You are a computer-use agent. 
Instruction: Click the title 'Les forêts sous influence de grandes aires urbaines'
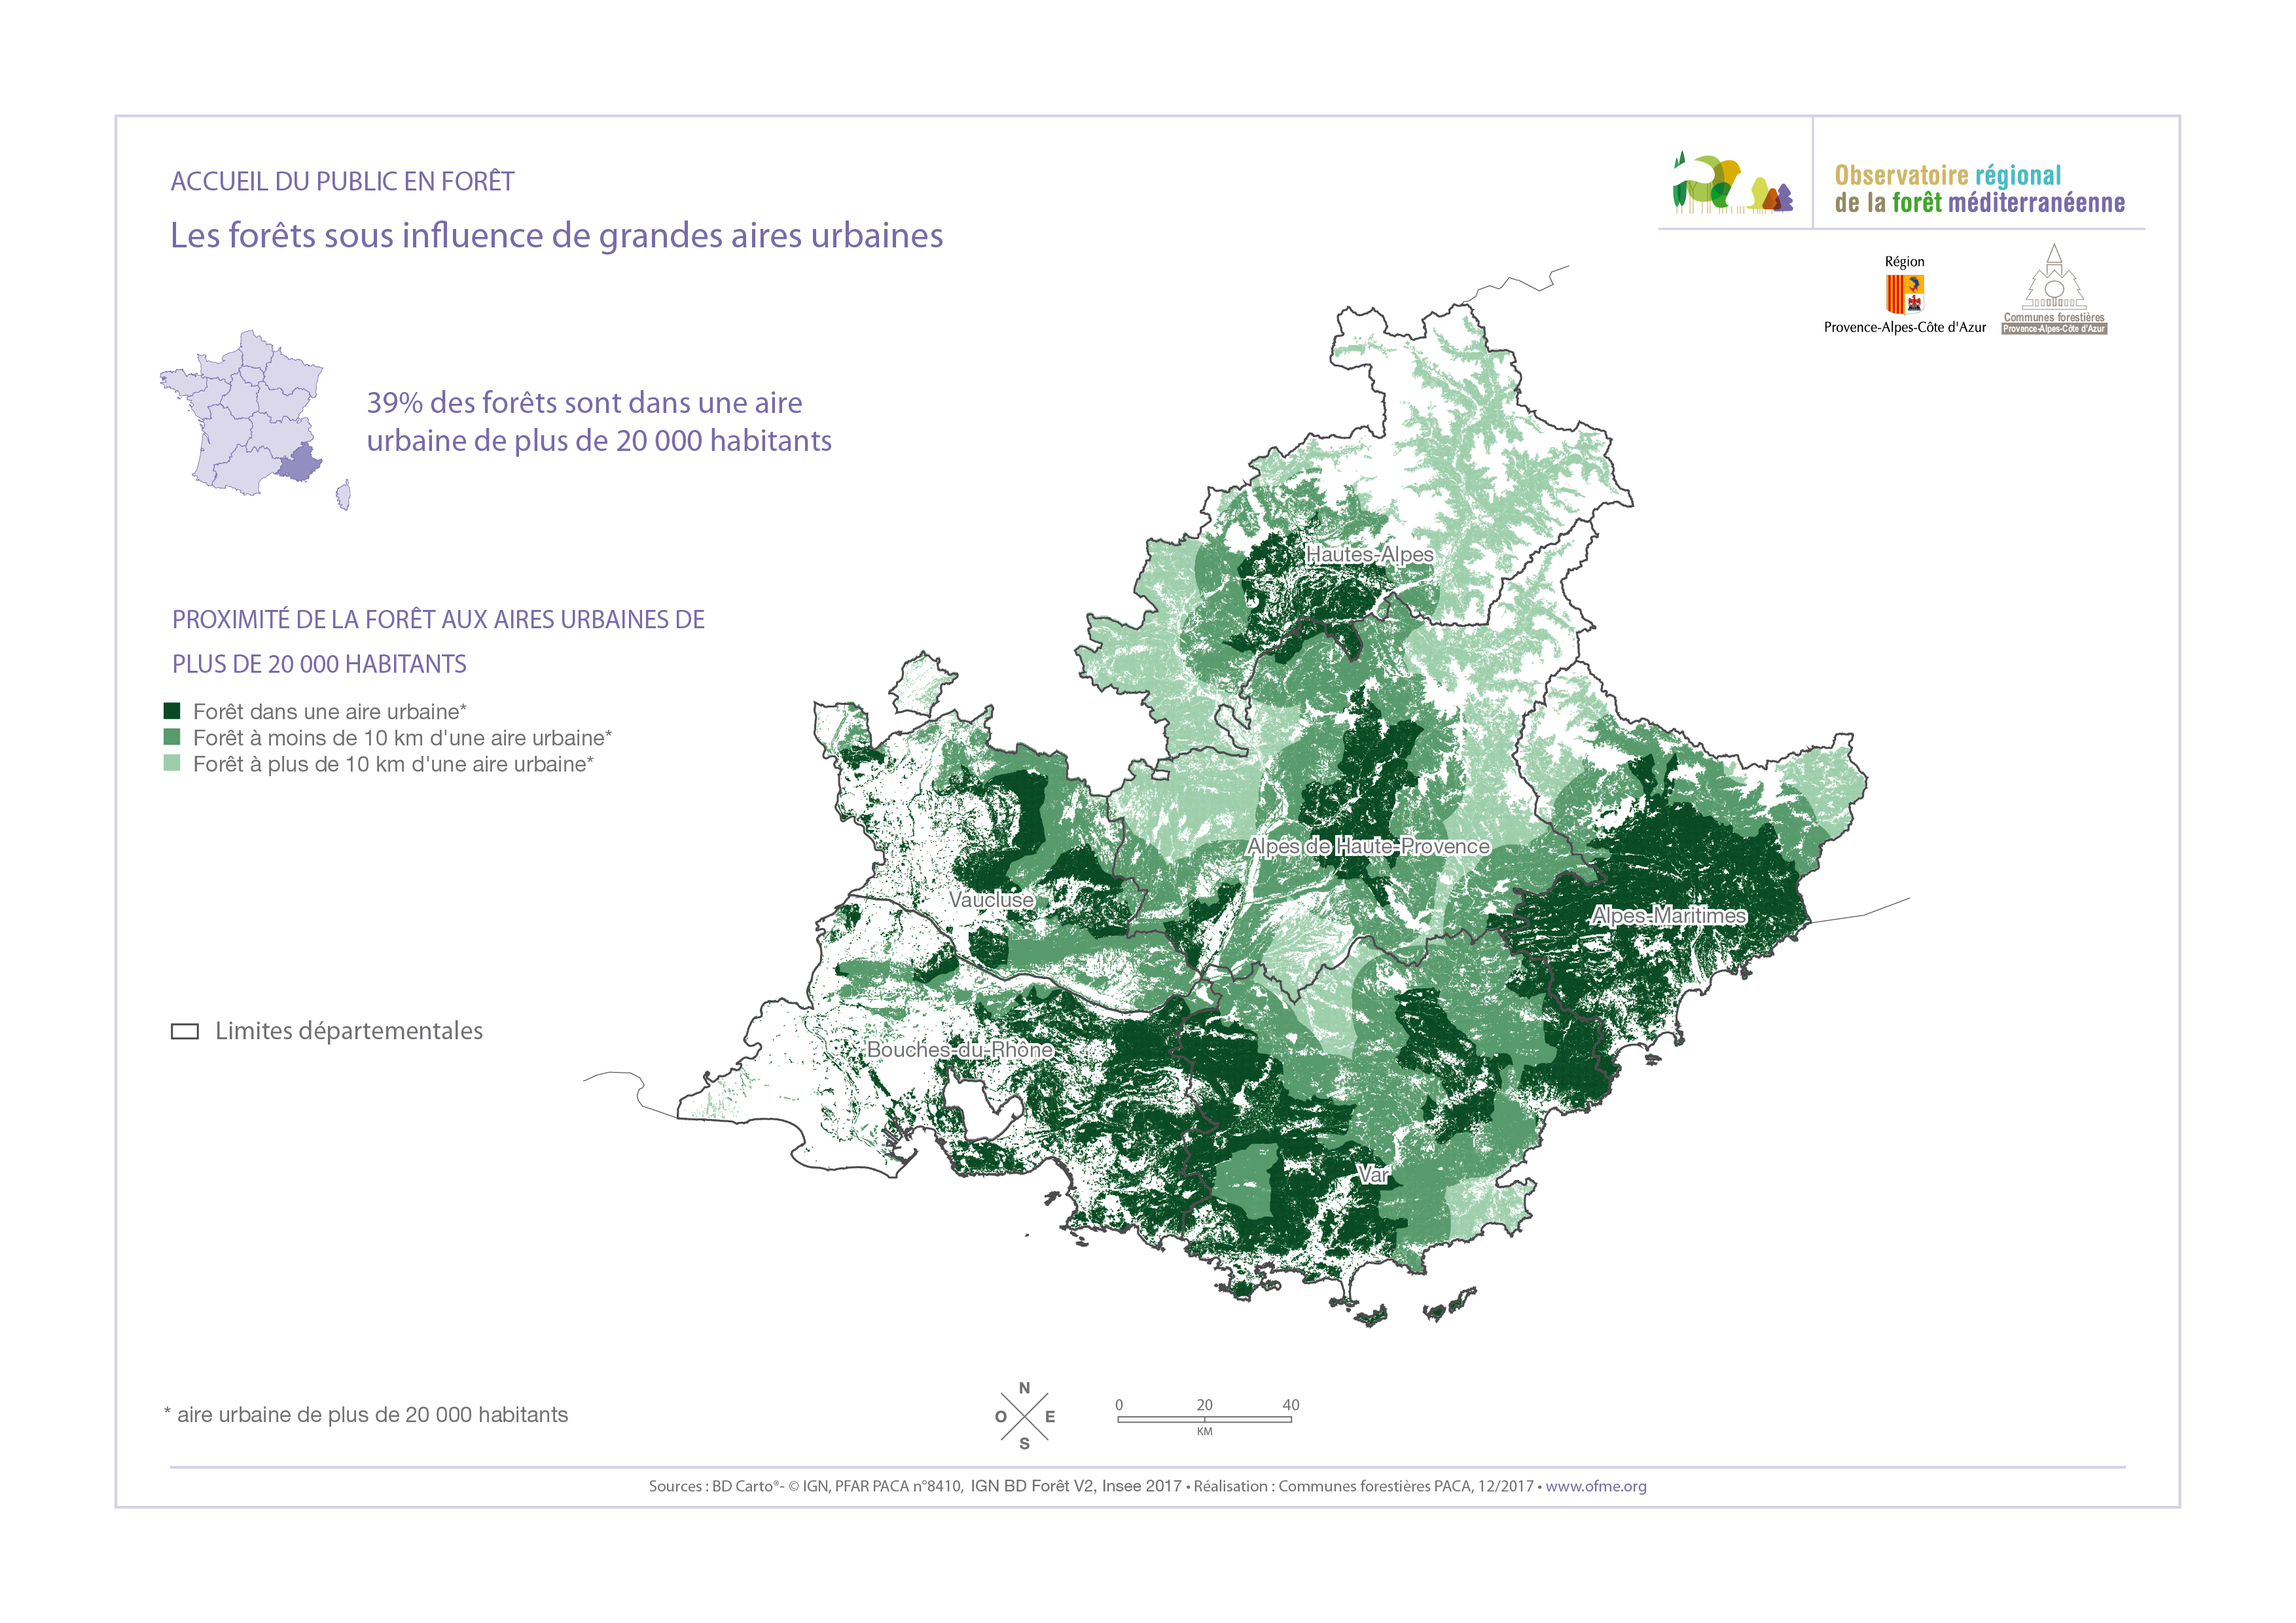[556, 236]
